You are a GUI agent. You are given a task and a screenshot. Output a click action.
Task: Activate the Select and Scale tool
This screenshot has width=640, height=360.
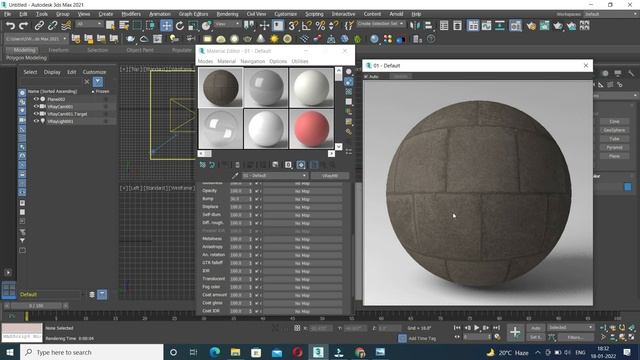tap(193, 26)
